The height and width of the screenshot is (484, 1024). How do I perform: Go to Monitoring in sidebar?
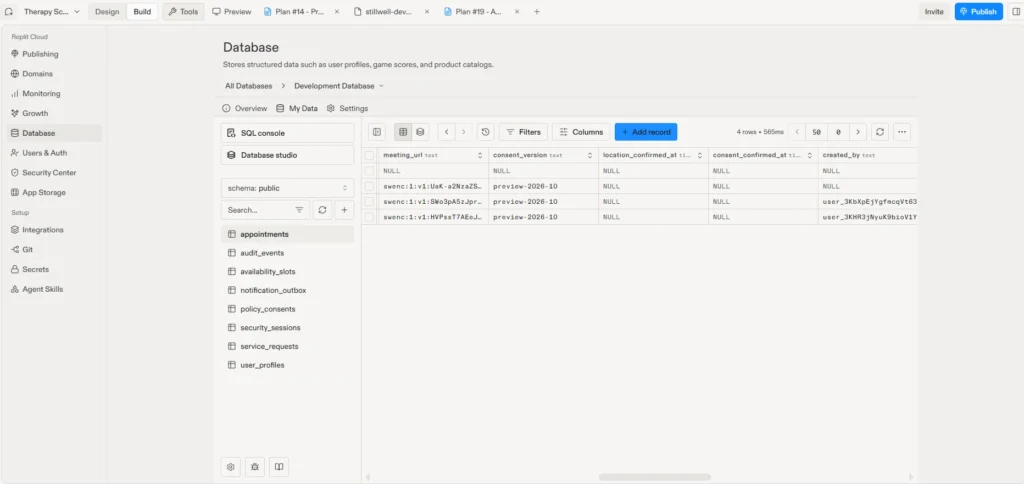tap(52, 93)
